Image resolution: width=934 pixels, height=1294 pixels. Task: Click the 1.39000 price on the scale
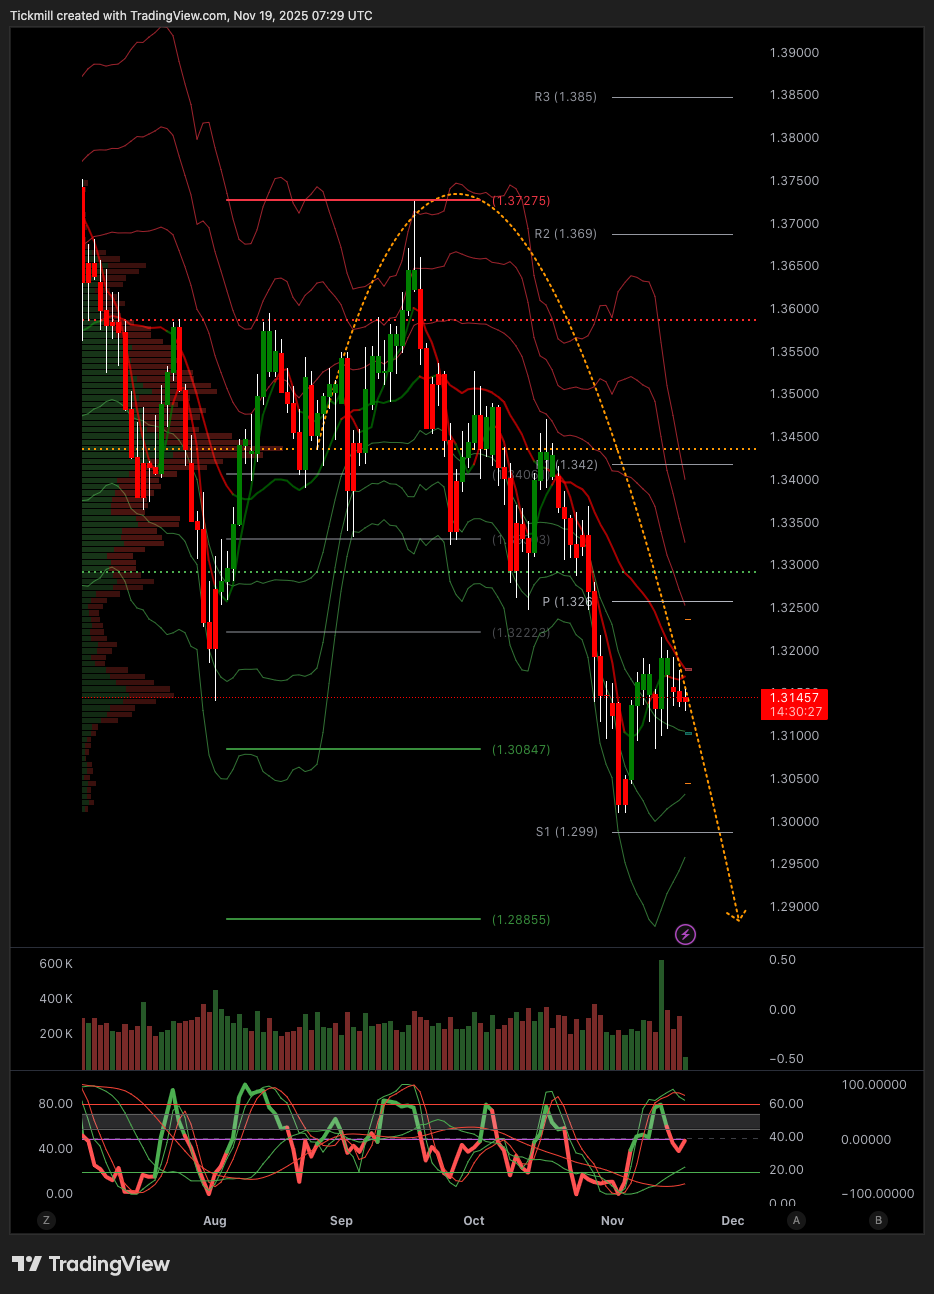tap(795, 53)
